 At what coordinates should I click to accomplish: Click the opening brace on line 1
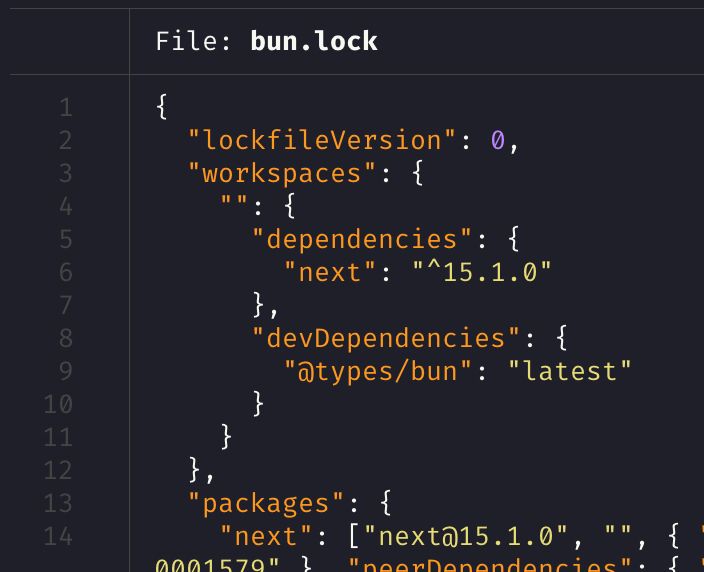coord(162,107)
